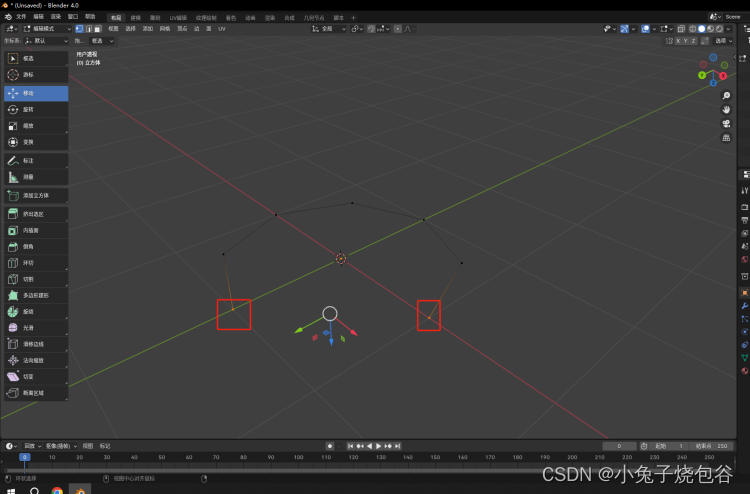This screenshot has width=750, height=494.
Task: Select the Shear (切变) tool
Action: coord(36,377)
